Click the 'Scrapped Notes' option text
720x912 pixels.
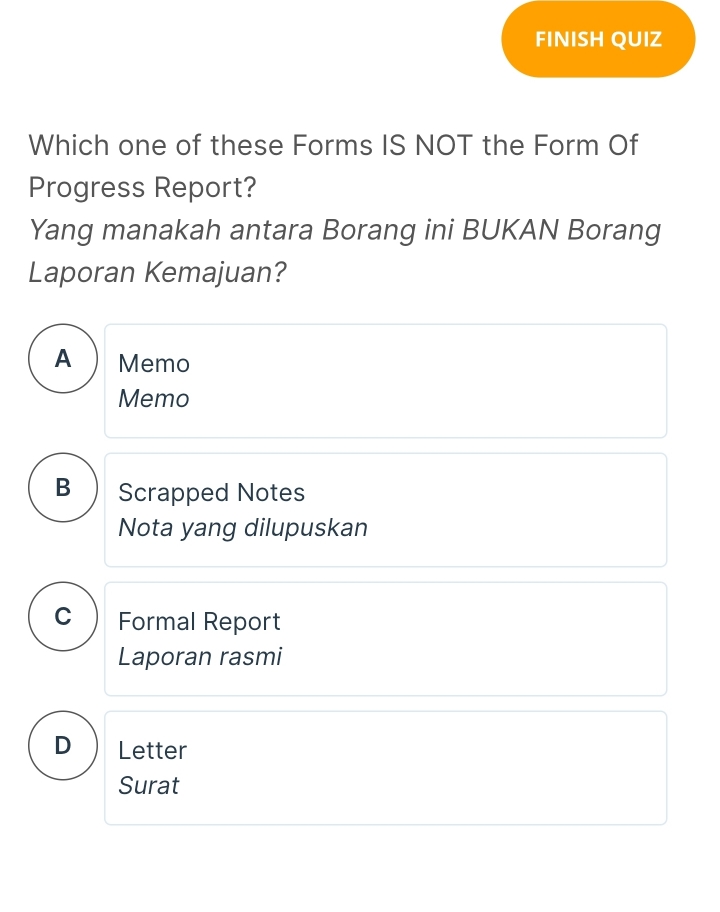(212, 493)
